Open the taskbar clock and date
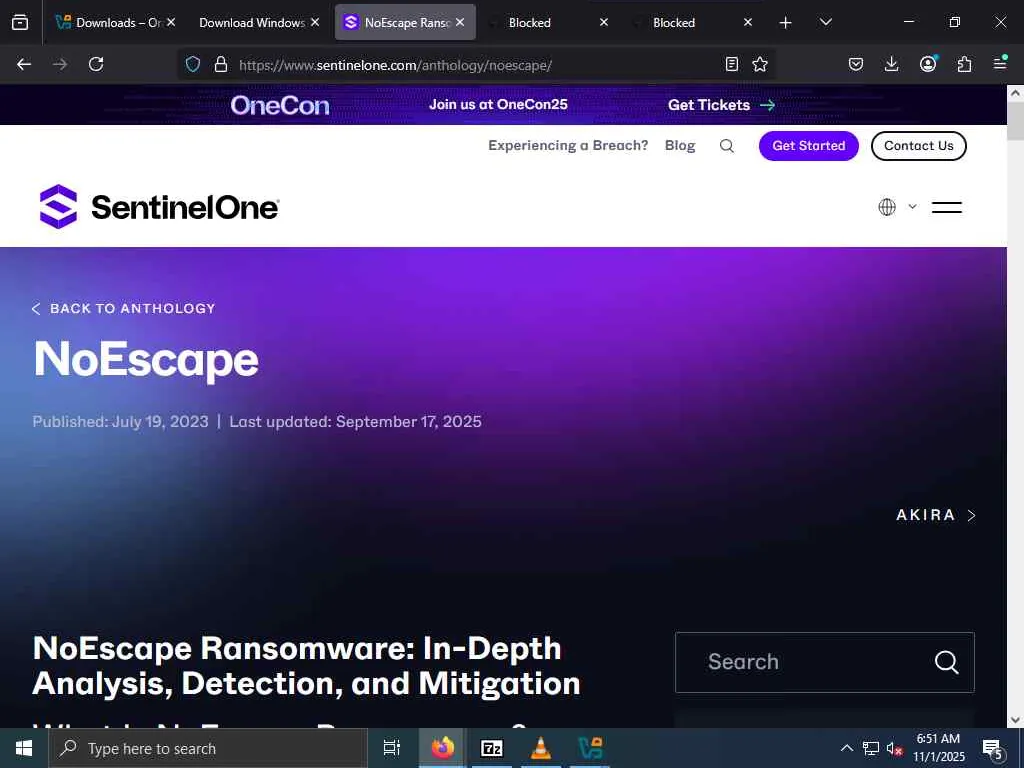 938,748
